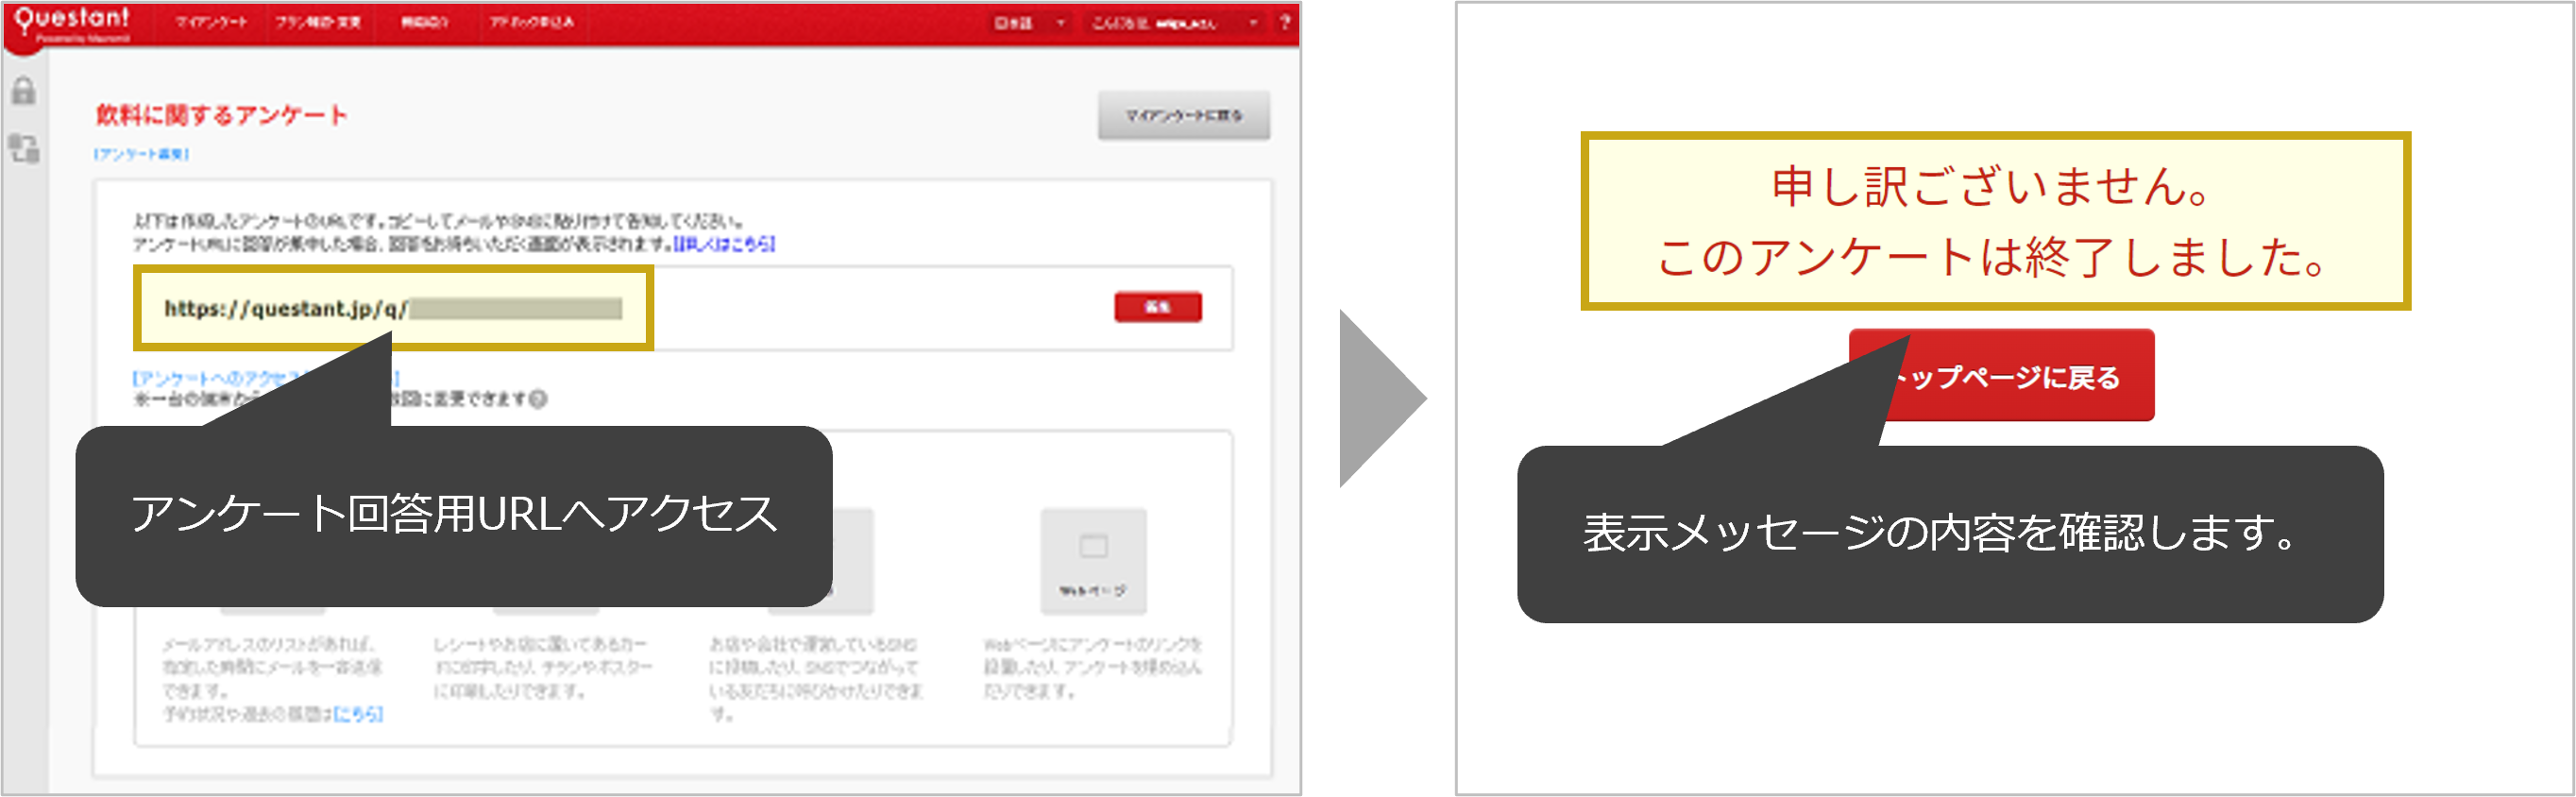Select the lock icon in left sidebar

tap(24, 91)
